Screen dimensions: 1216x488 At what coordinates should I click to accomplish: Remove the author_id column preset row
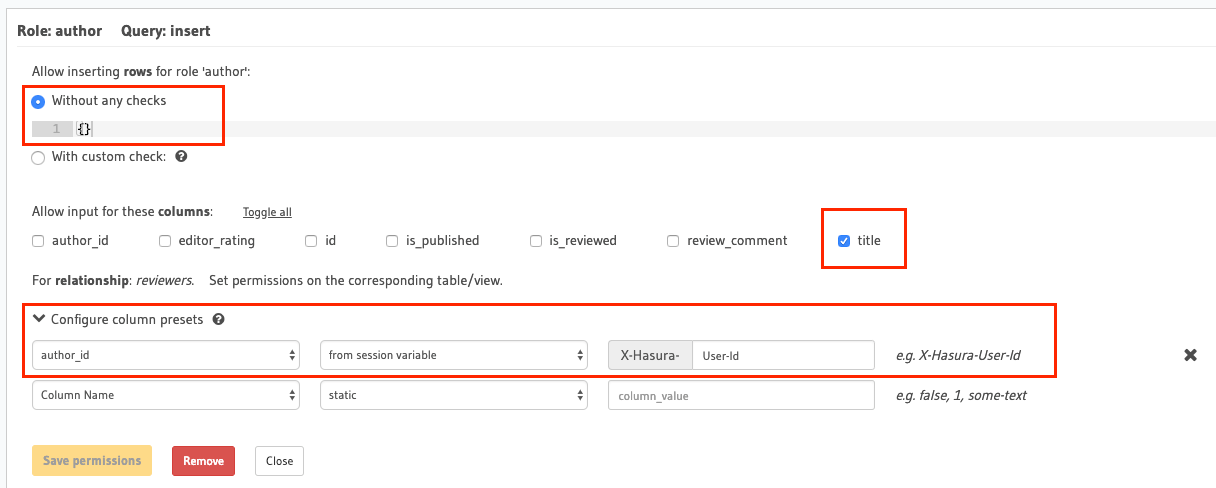click(1190, 355)
